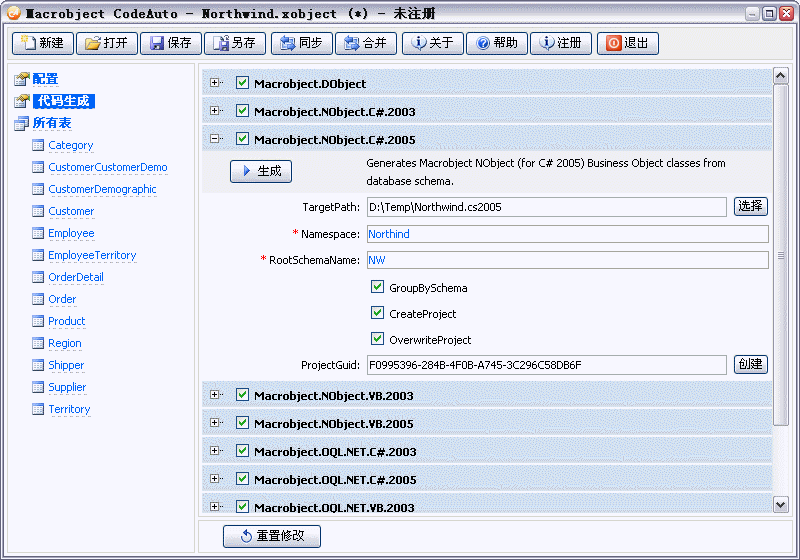Image resolution: width=800 pixels, height=560 pixels.
Task: Click the ProjectGuid input field
Action: coord(546,365)
